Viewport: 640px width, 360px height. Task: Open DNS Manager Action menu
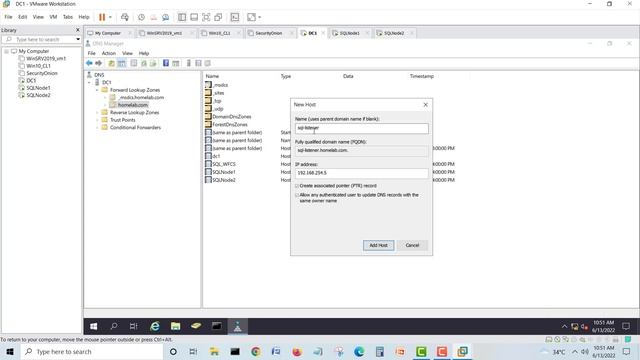click(x=109, y=53)
